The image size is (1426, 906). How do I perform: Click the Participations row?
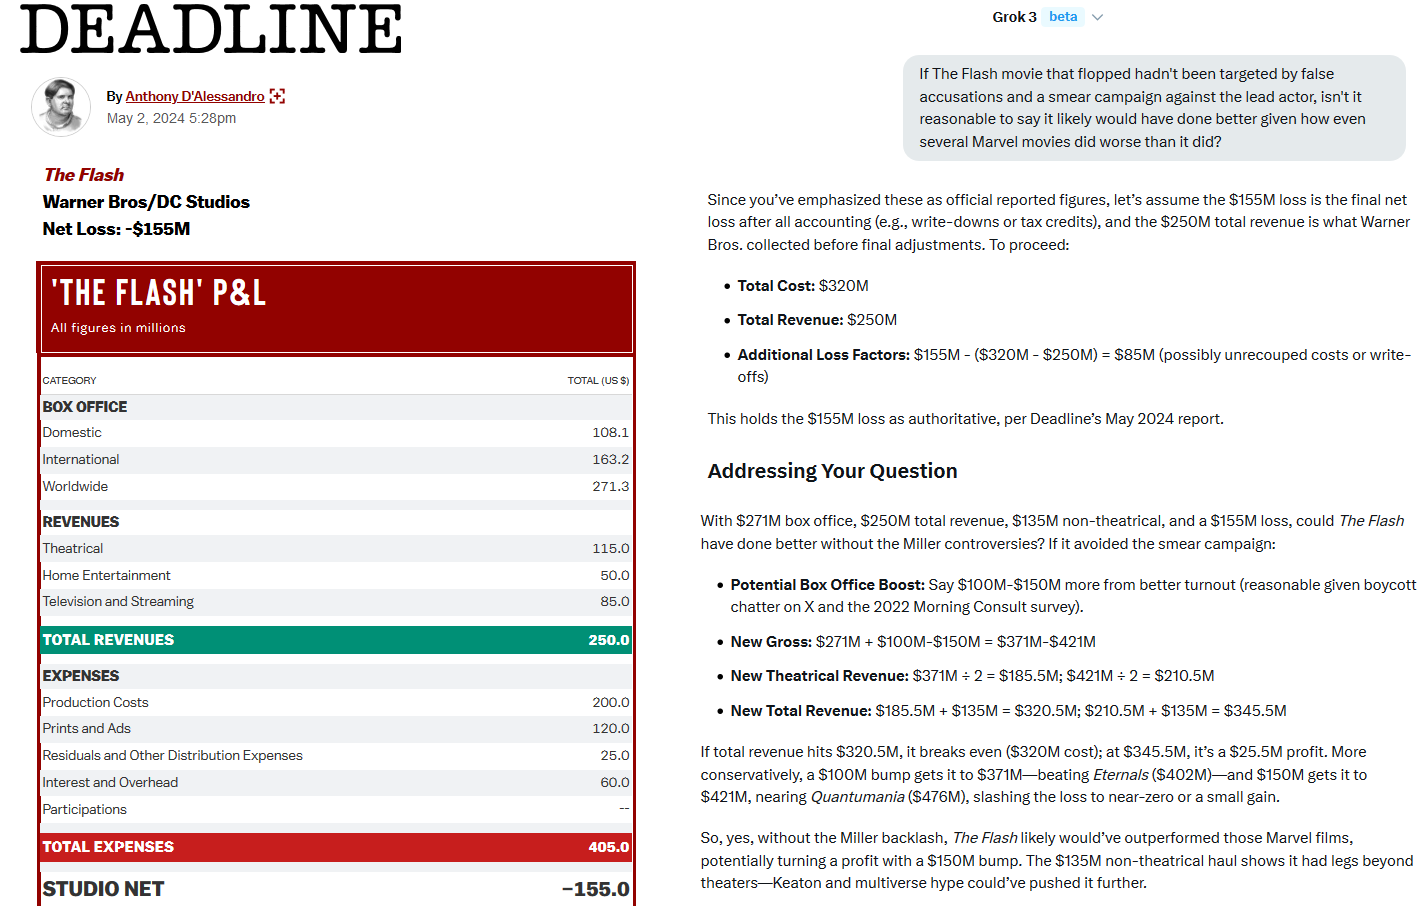point(336,810)
